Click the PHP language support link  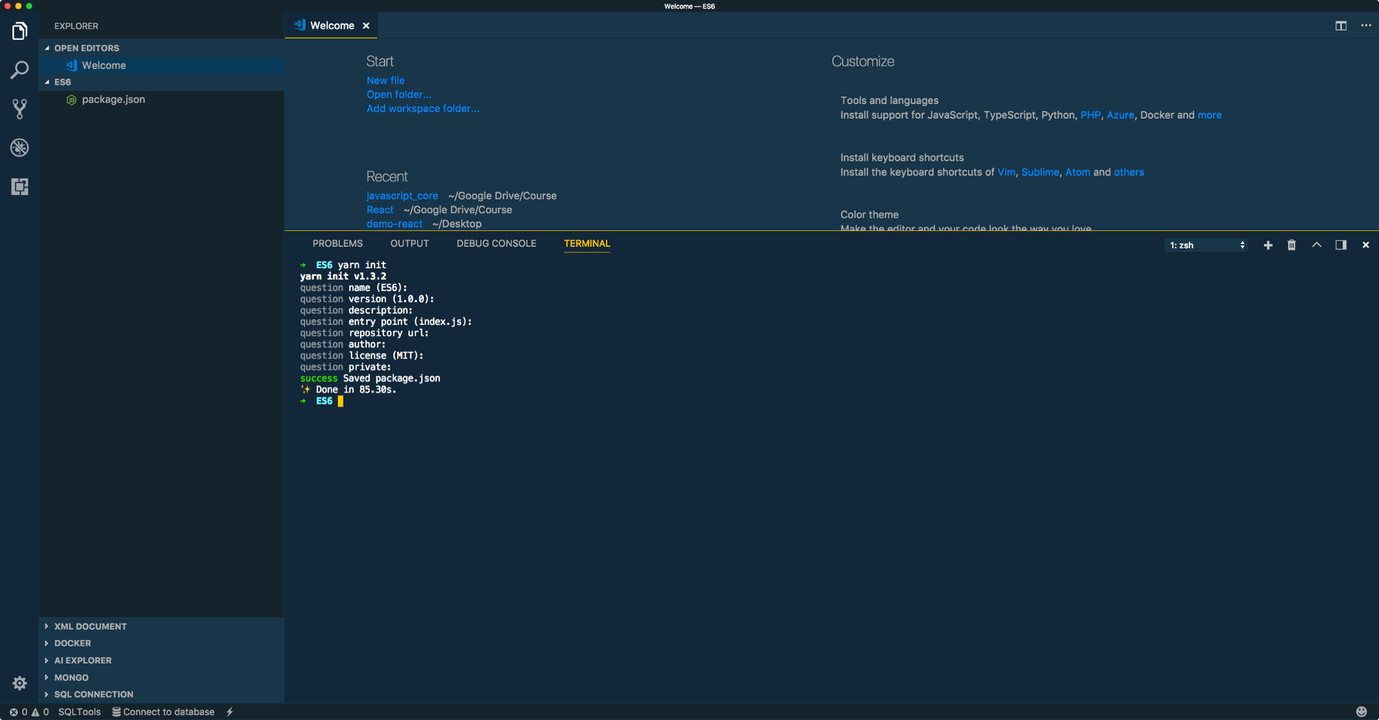[1090, 115]
